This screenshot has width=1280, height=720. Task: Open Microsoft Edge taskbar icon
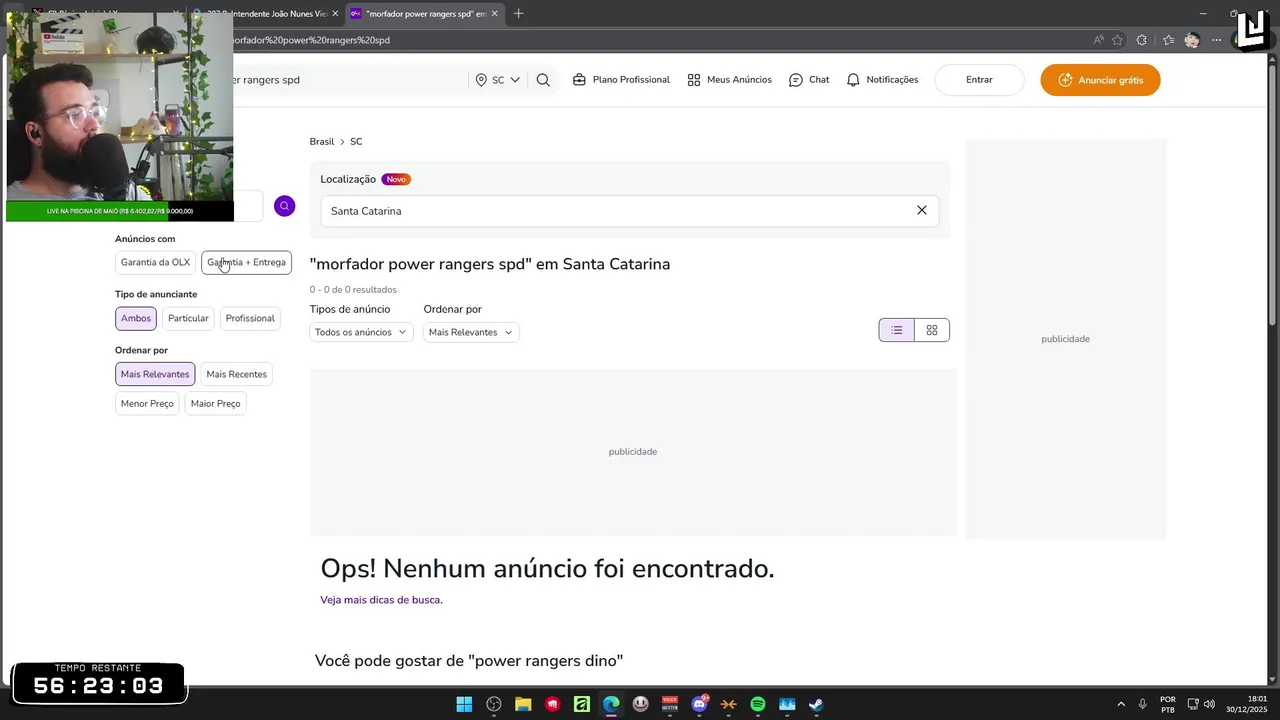coord(611,704)
